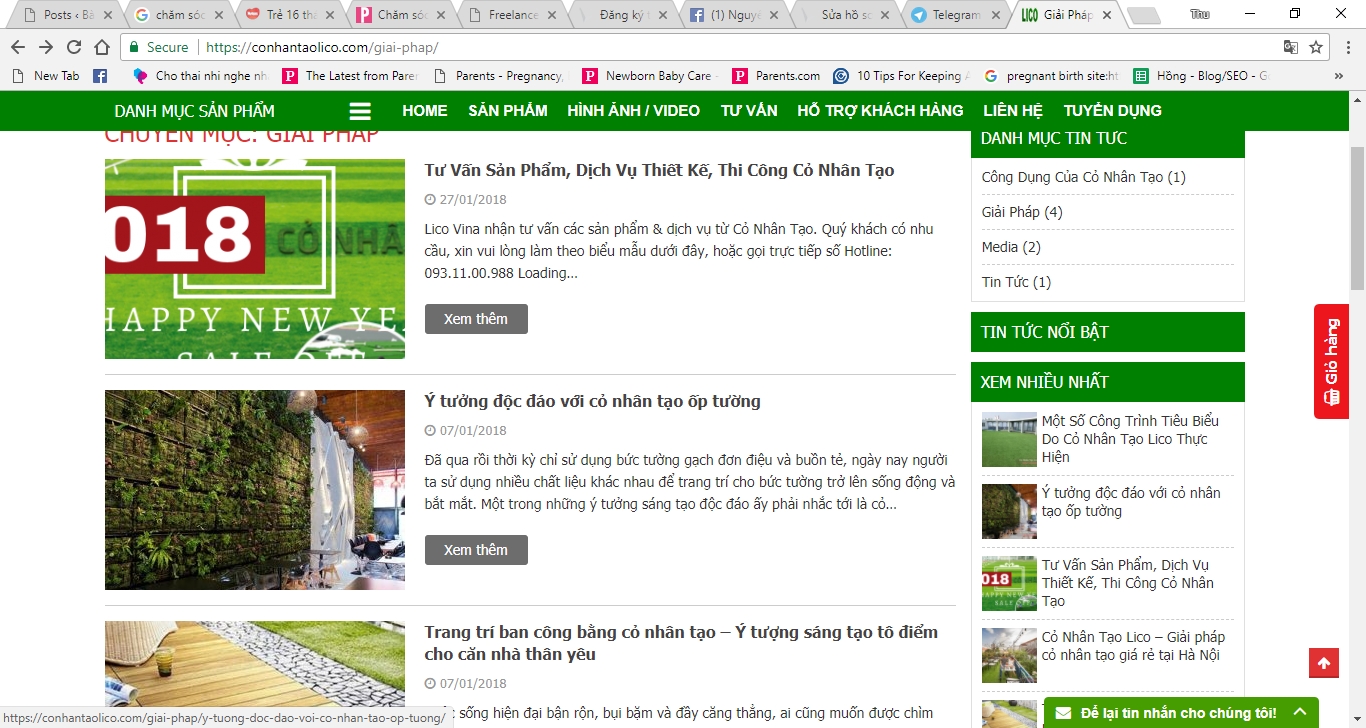The image size is (1366, 728).
Task: Open the Danh Mục Sản Phẩm category menu
Action: (x=194, y=111)
